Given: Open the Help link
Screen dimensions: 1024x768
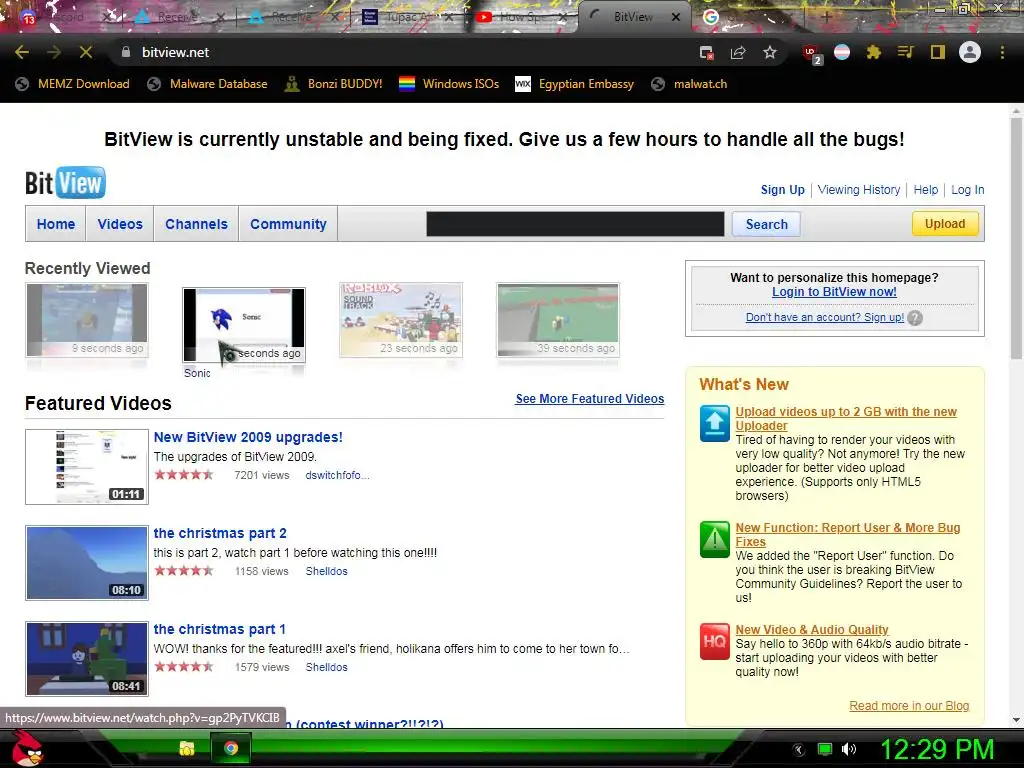Looking at the screenshot, I should point(925,189).
